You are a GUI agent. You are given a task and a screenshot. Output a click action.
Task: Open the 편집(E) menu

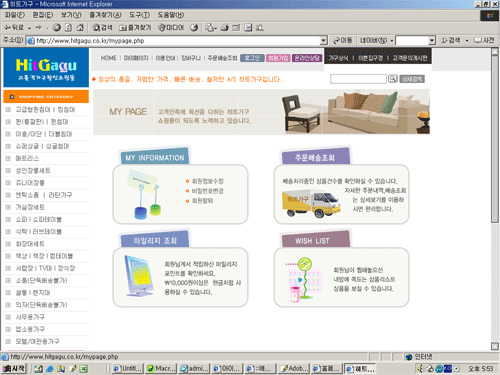43,15
